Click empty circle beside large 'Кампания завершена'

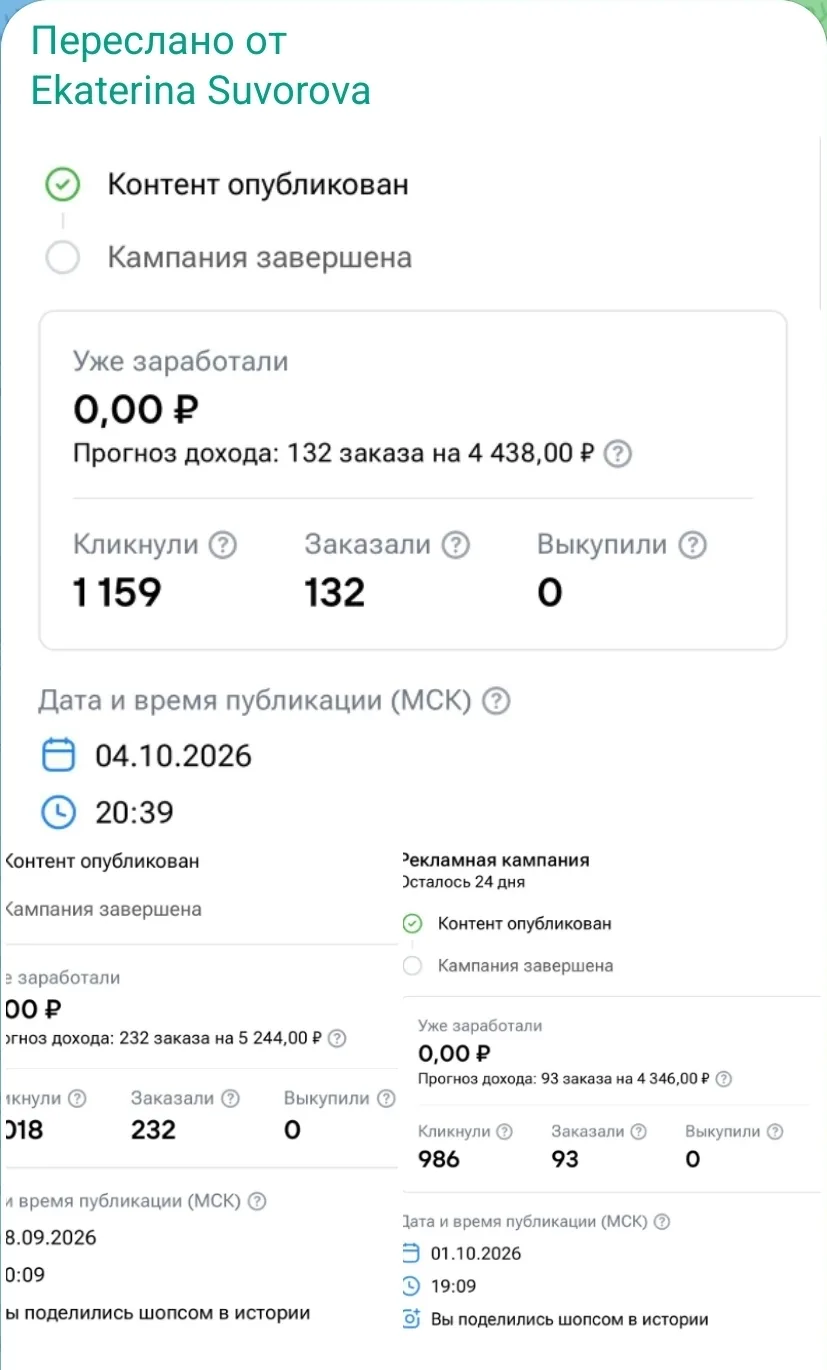click(63, 258)
